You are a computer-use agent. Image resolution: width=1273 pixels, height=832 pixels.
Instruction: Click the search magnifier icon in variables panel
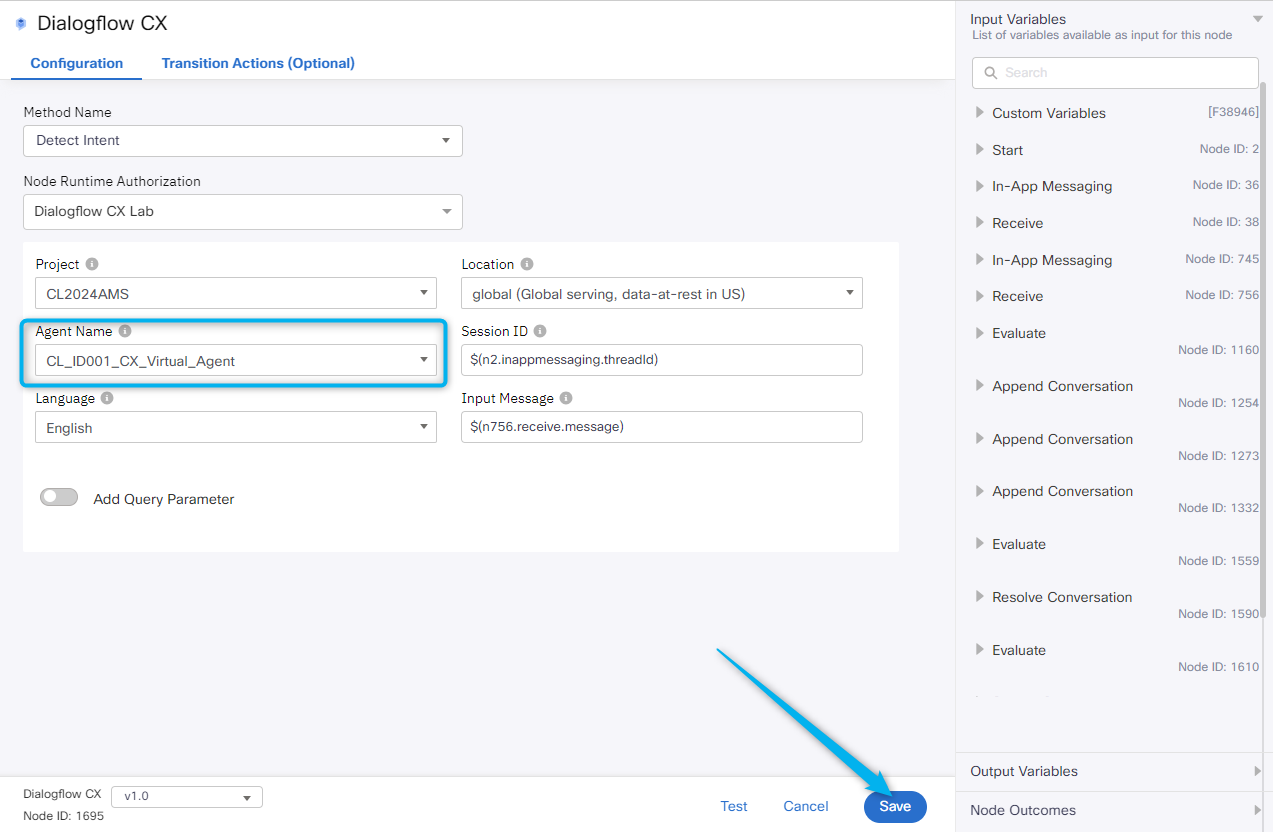click(991, 73)
